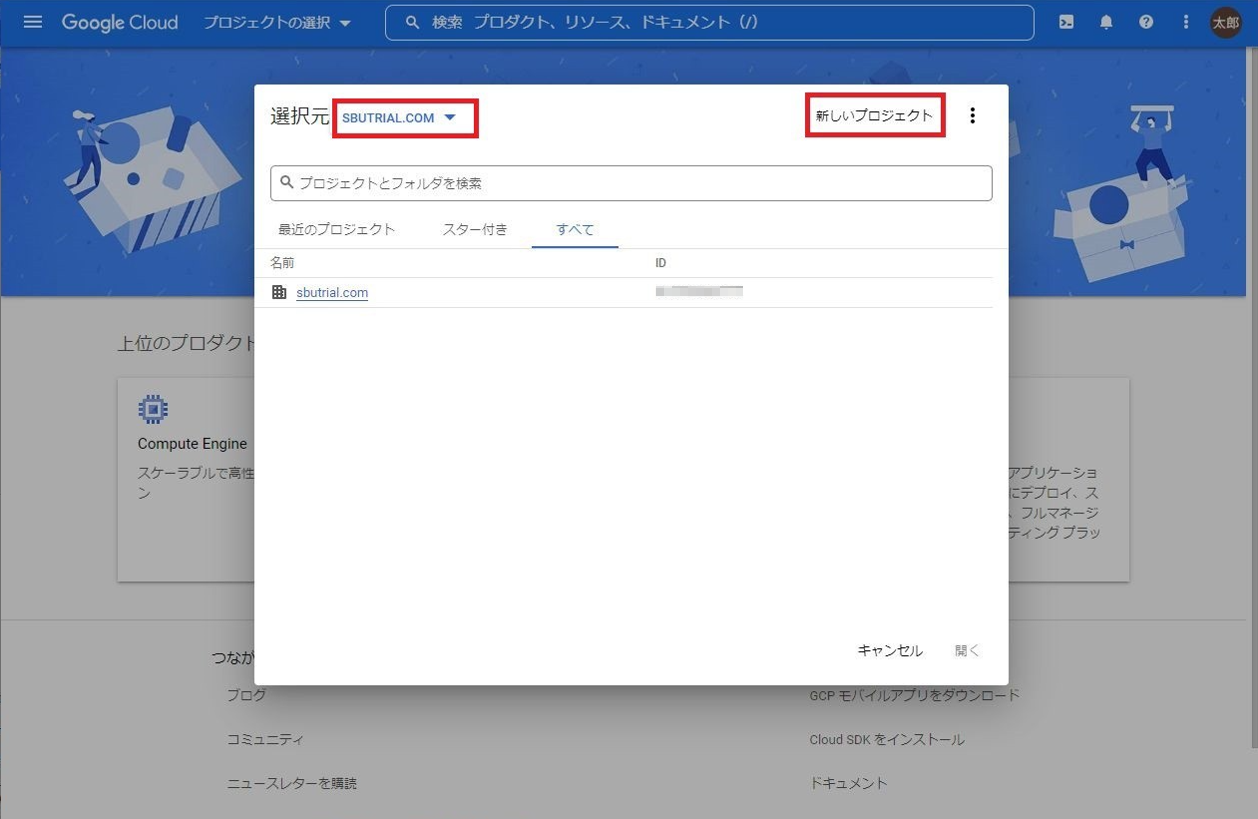Expand the SBUTRIAL.COM organization dropdown

point(399,118)
